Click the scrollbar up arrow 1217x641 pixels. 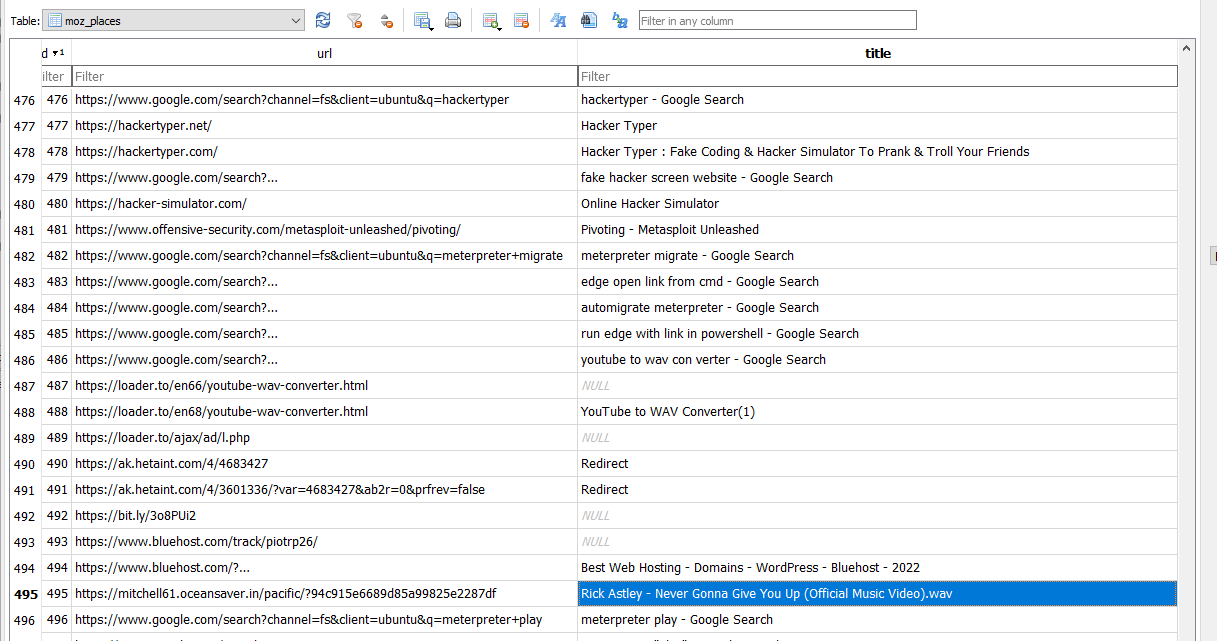(x=1186, y=48)
